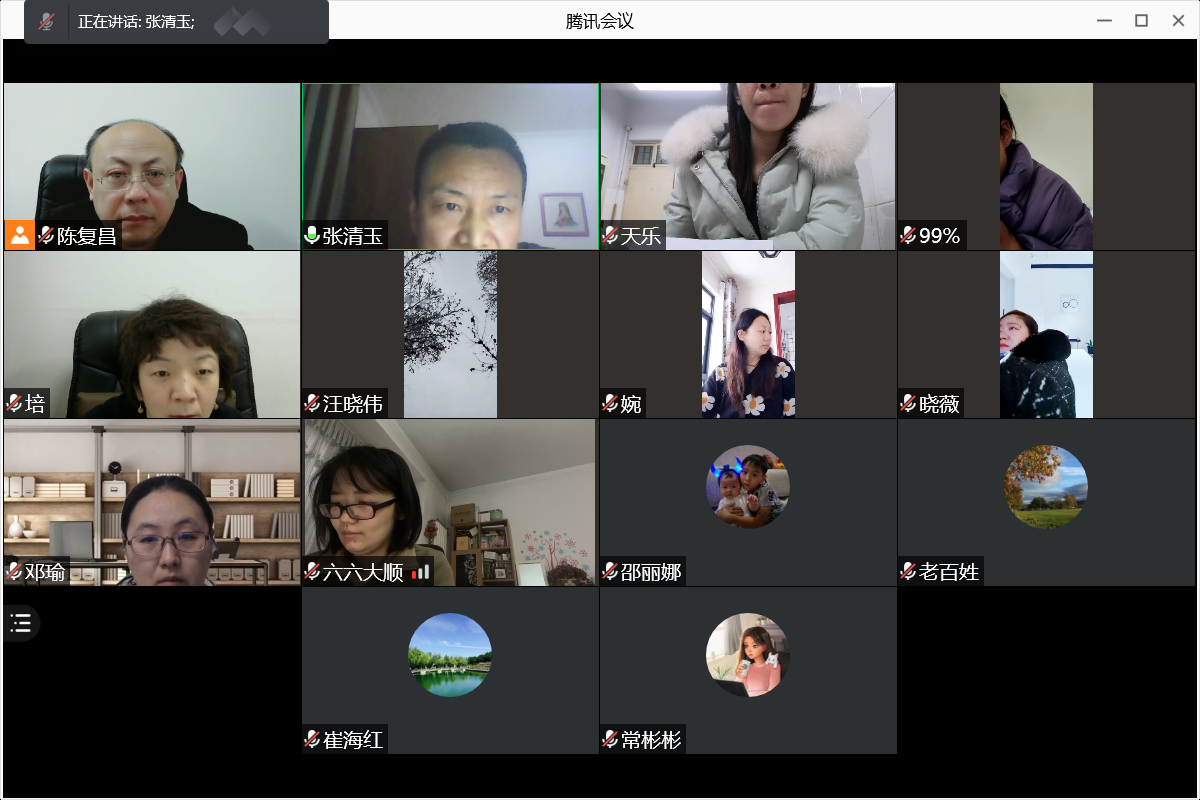Click muted mic icon beside 崔海红
1200x800 pixels.
pos(312,740)
